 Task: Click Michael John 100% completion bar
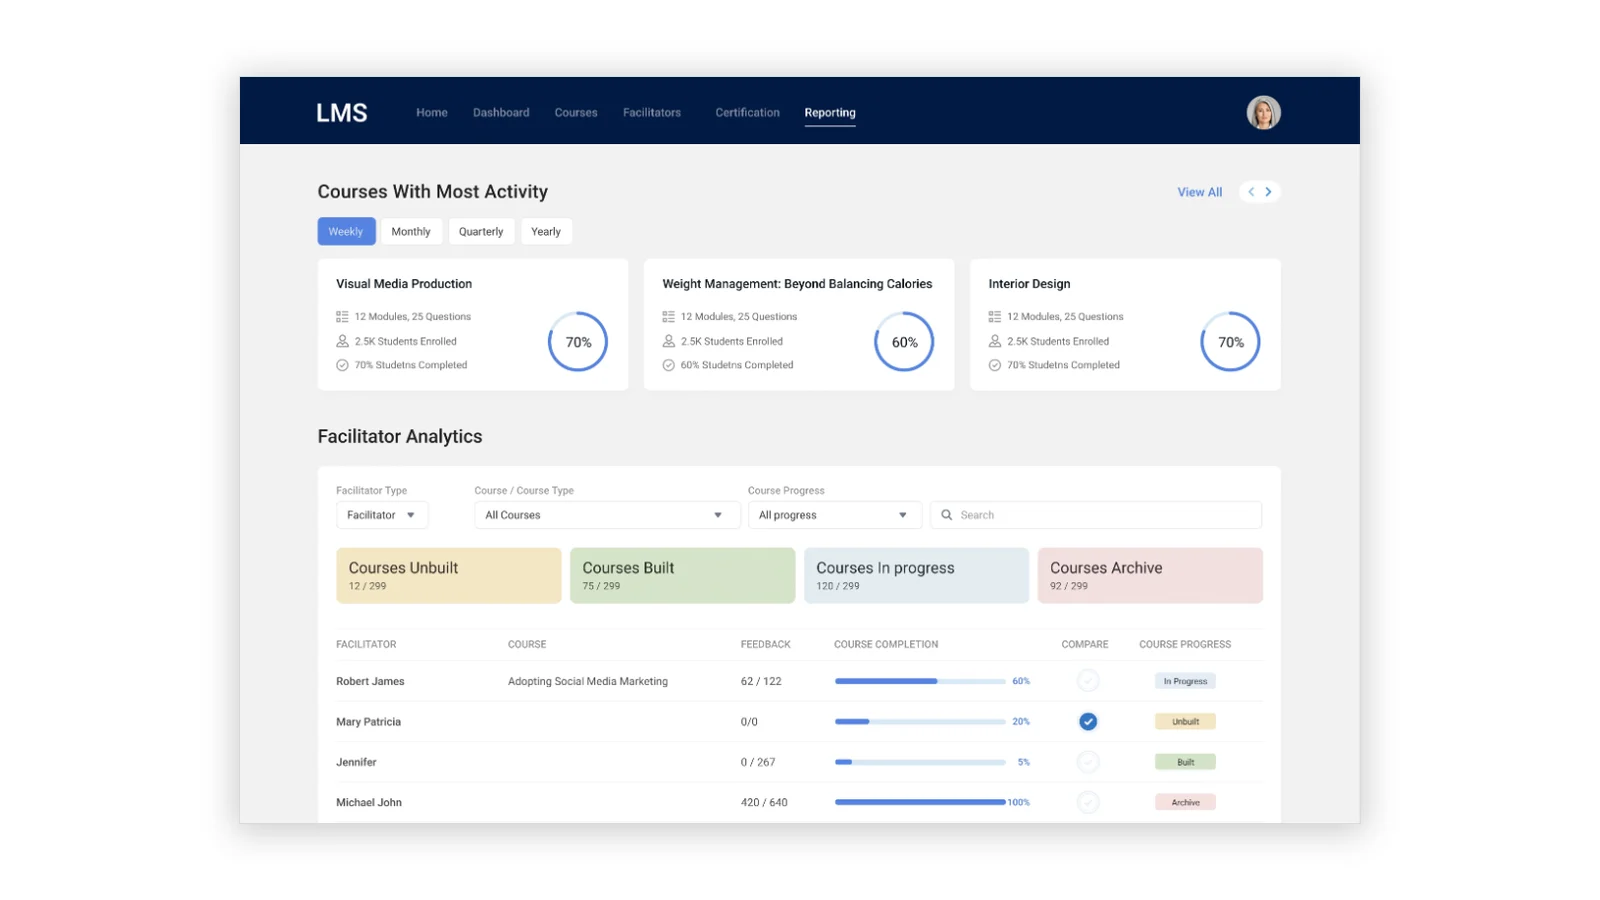[x=920, y=802]
